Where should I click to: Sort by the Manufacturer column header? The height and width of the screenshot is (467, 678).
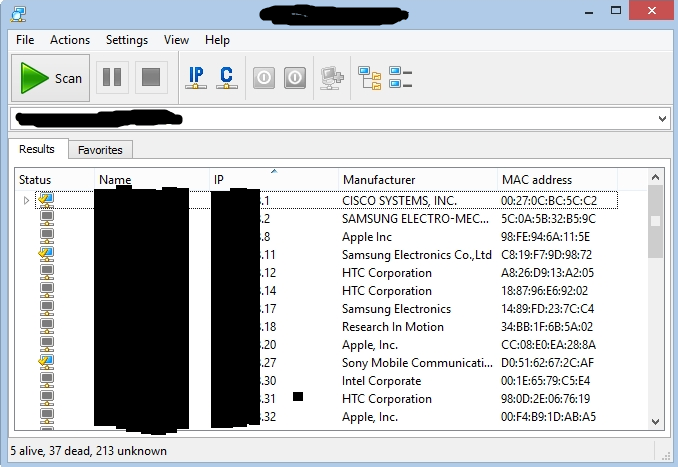pyautogui.click(x=418, y=179)
